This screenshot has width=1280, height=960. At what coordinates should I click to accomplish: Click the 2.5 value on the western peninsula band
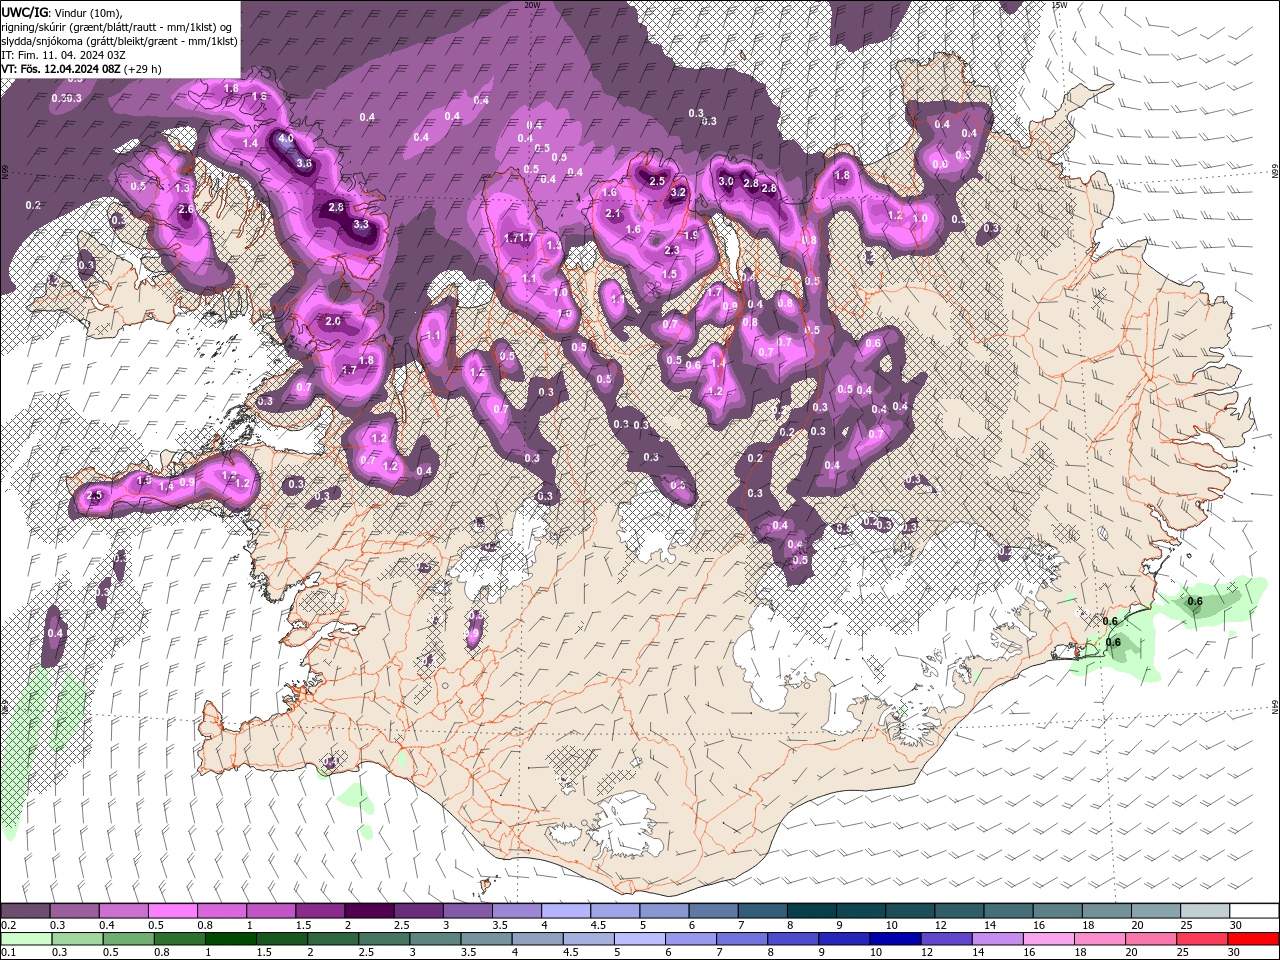click(95, 495)
